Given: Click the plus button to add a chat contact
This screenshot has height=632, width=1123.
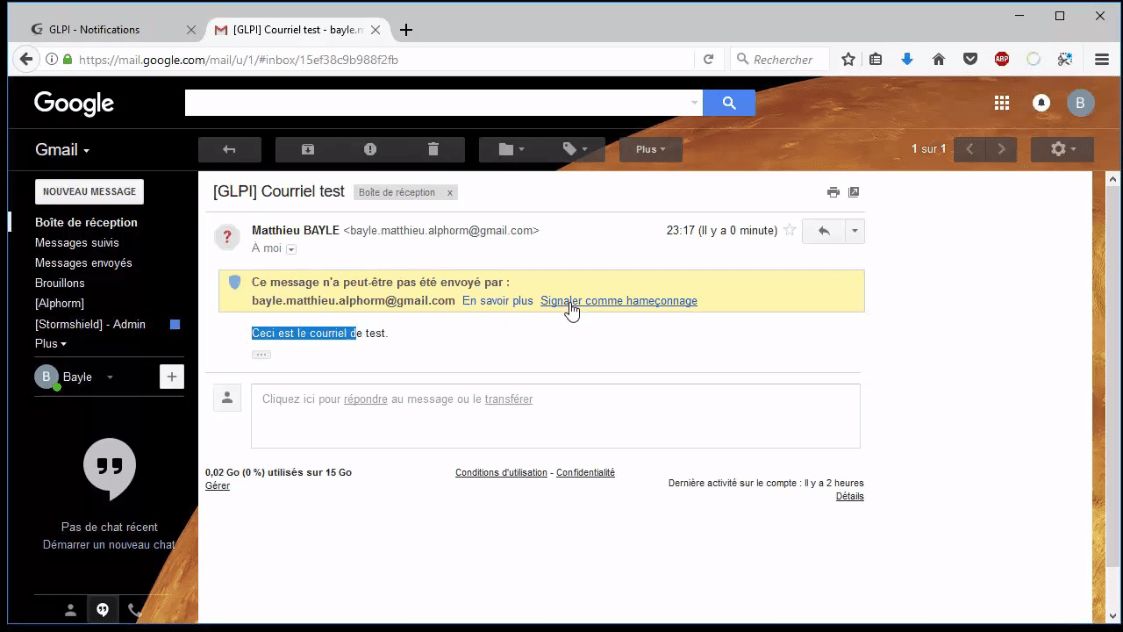Looking at the screenshot, I should point(171,377).
